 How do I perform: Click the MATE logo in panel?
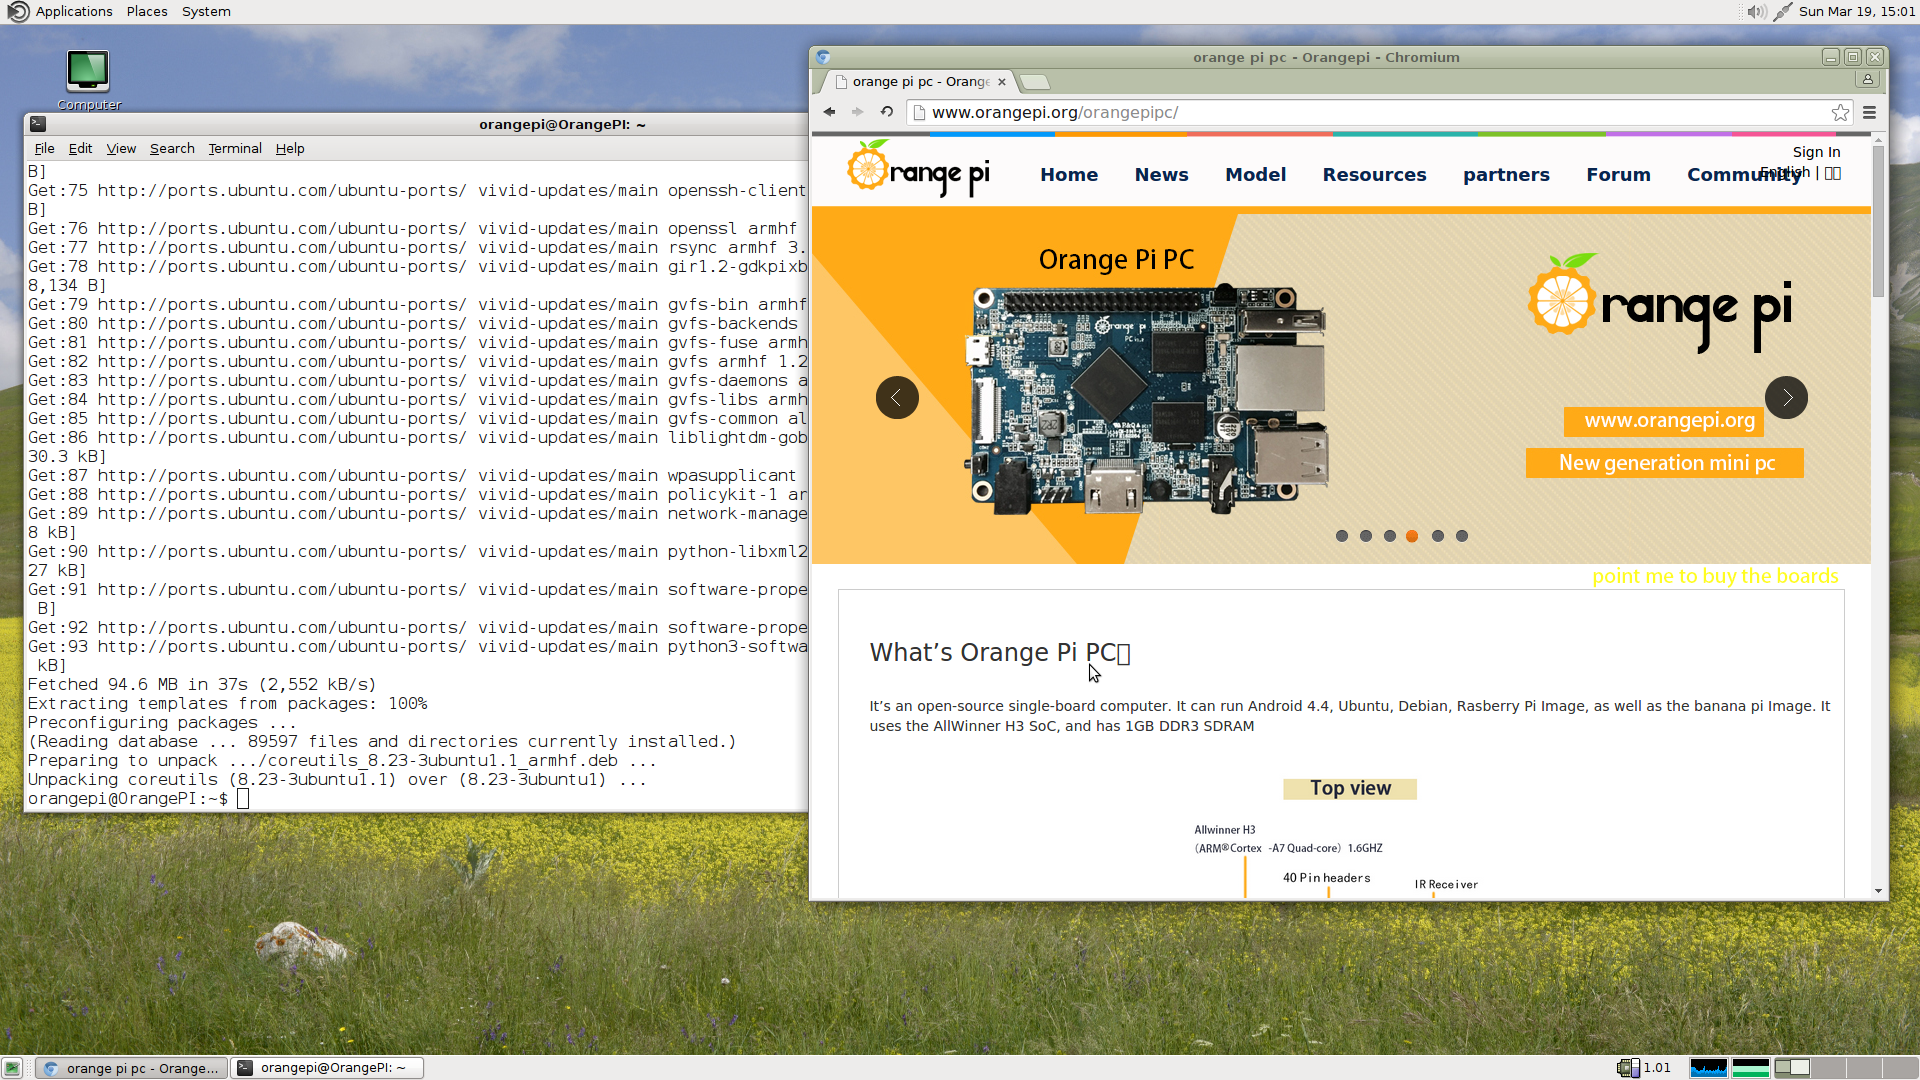pyautogui.click(x=17, y=12)
